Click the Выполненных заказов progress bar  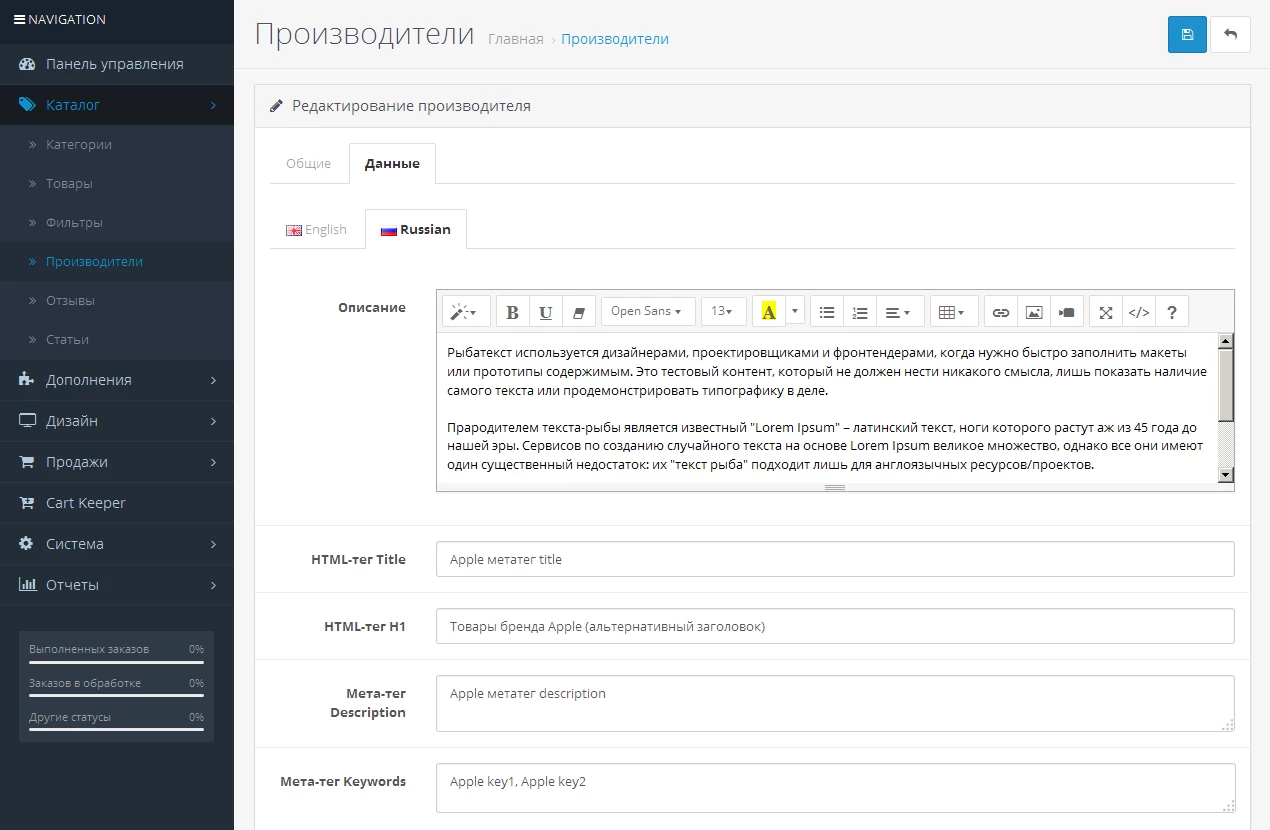click(116, 662)
